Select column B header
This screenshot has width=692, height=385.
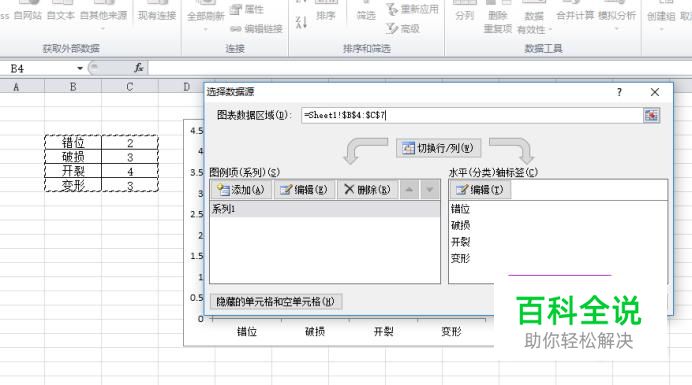click(73, 87)
